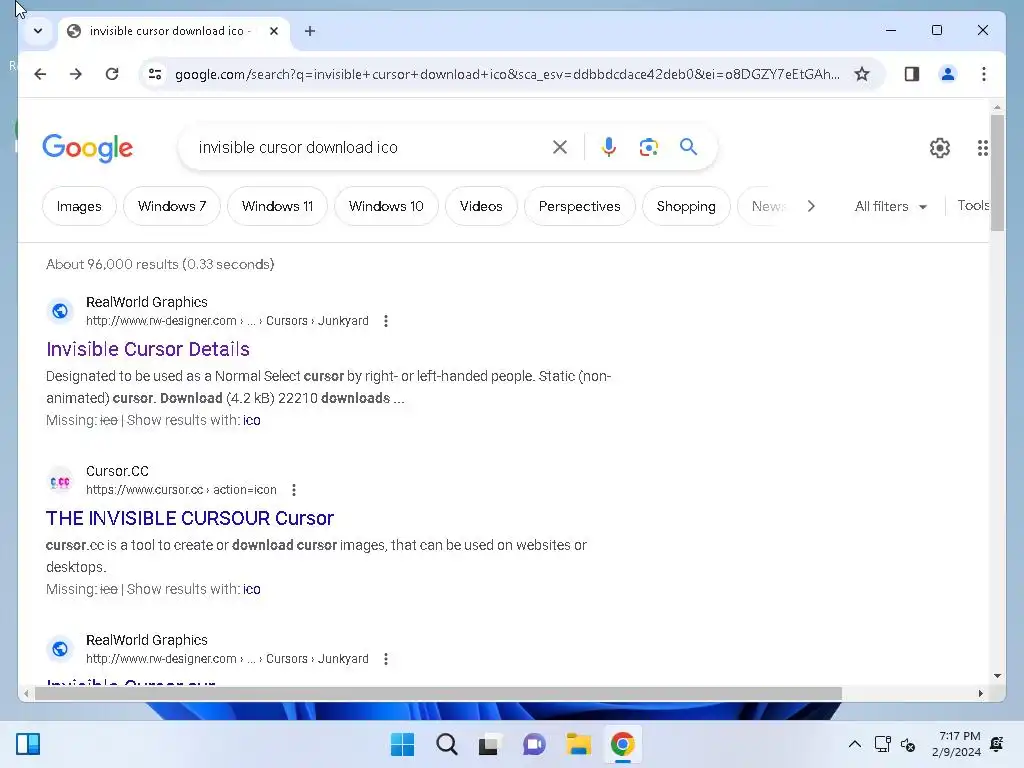This screenshot has width=1024, height=768.
Task: Close the invisible cursor download tab
Action: point(274,31)
